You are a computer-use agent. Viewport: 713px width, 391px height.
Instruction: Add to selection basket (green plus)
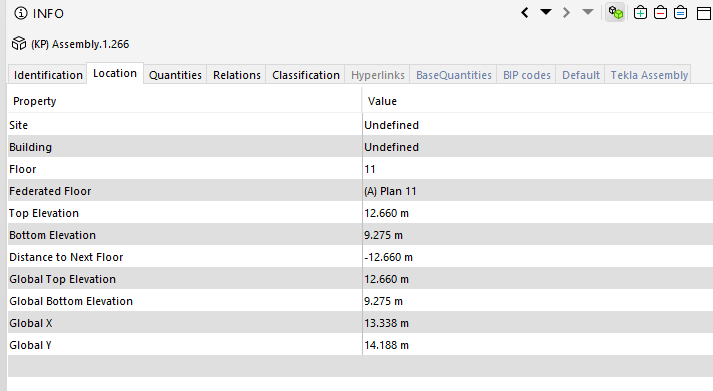pos(640,13)
